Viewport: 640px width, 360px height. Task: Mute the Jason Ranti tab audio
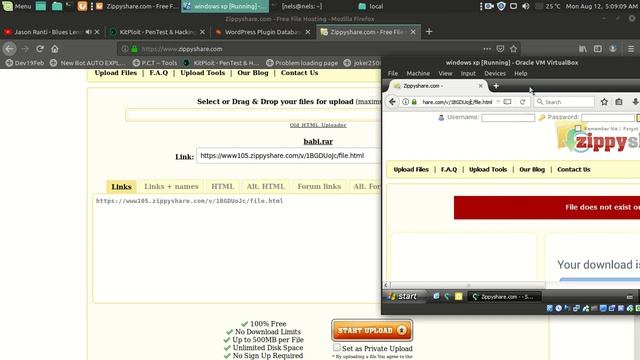coord(88,32)
